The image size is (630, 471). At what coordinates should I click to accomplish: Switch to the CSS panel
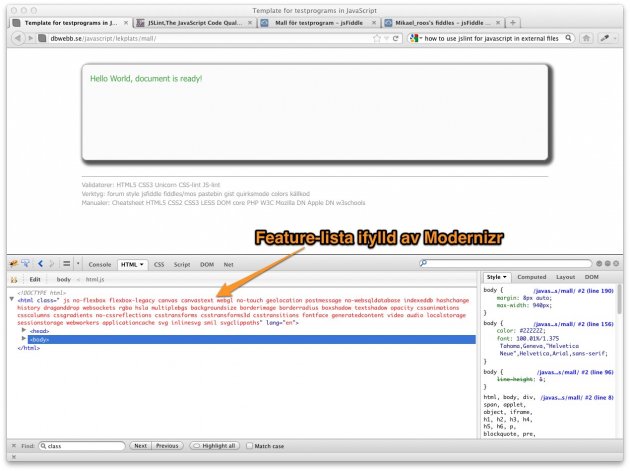pyautogui.click(x=159, y=264)
